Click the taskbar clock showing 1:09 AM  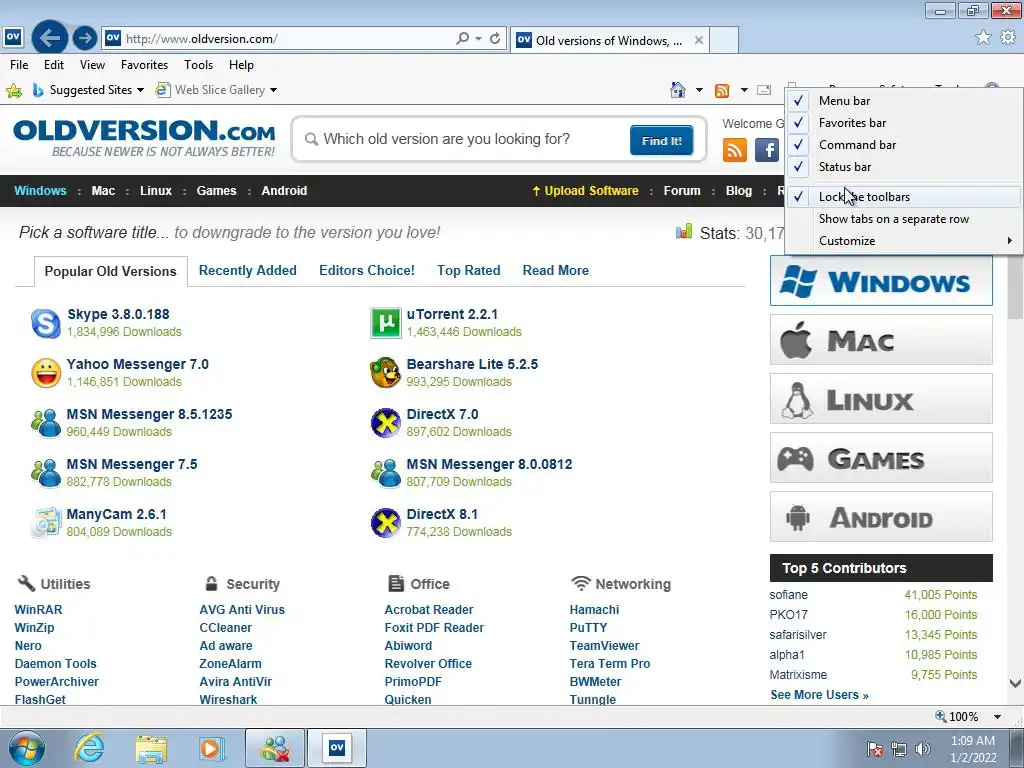(973, 749)
